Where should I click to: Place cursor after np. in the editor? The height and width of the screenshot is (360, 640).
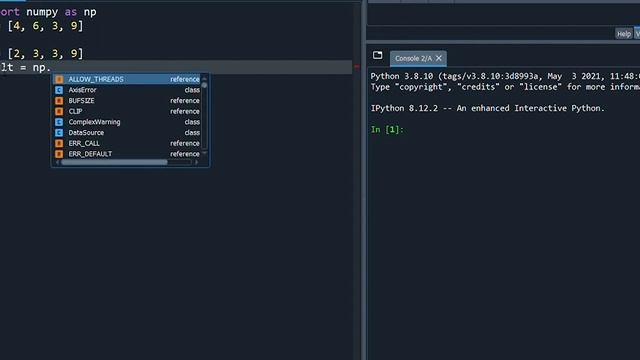coord(51,67)
